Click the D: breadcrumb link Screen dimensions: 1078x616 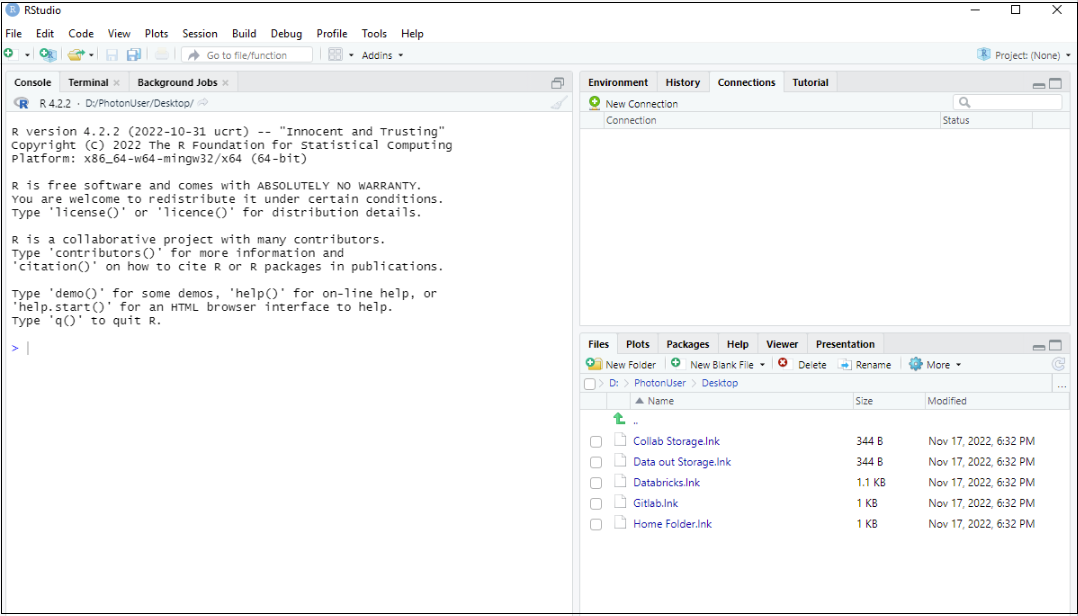click(x=614, y=383)
